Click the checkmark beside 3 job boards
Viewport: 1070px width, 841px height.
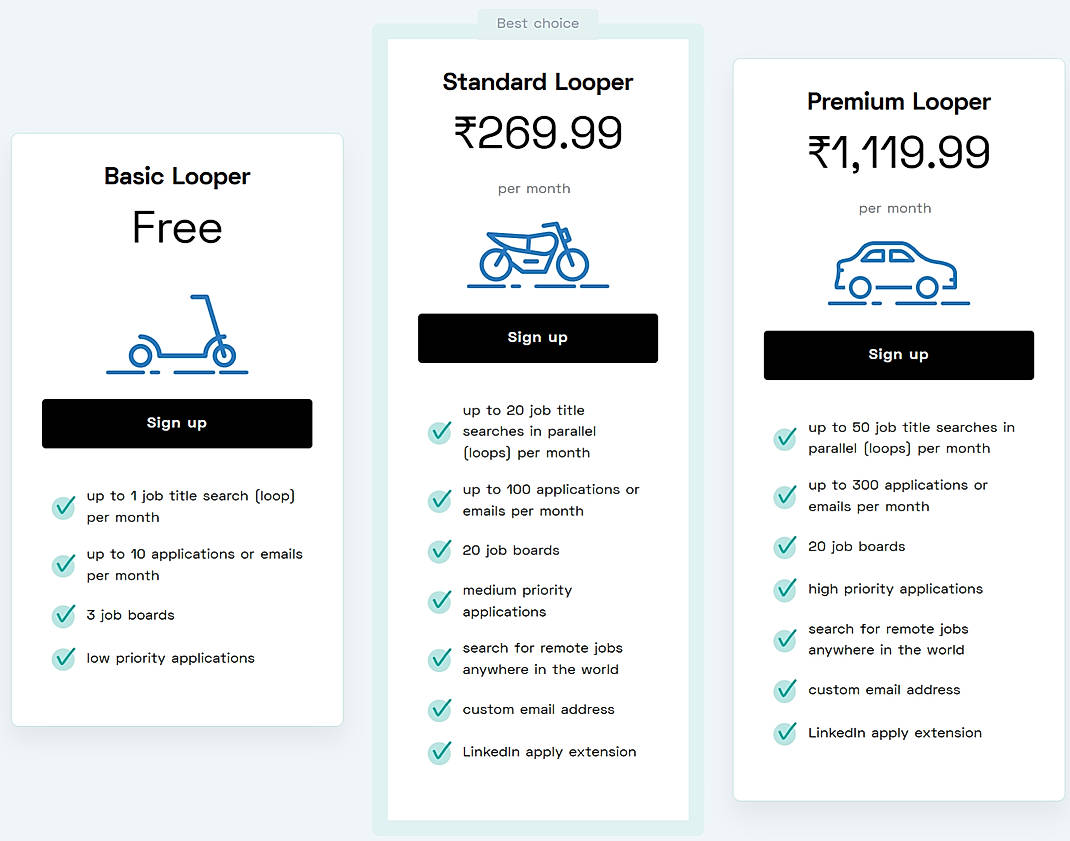pos(63,616)
